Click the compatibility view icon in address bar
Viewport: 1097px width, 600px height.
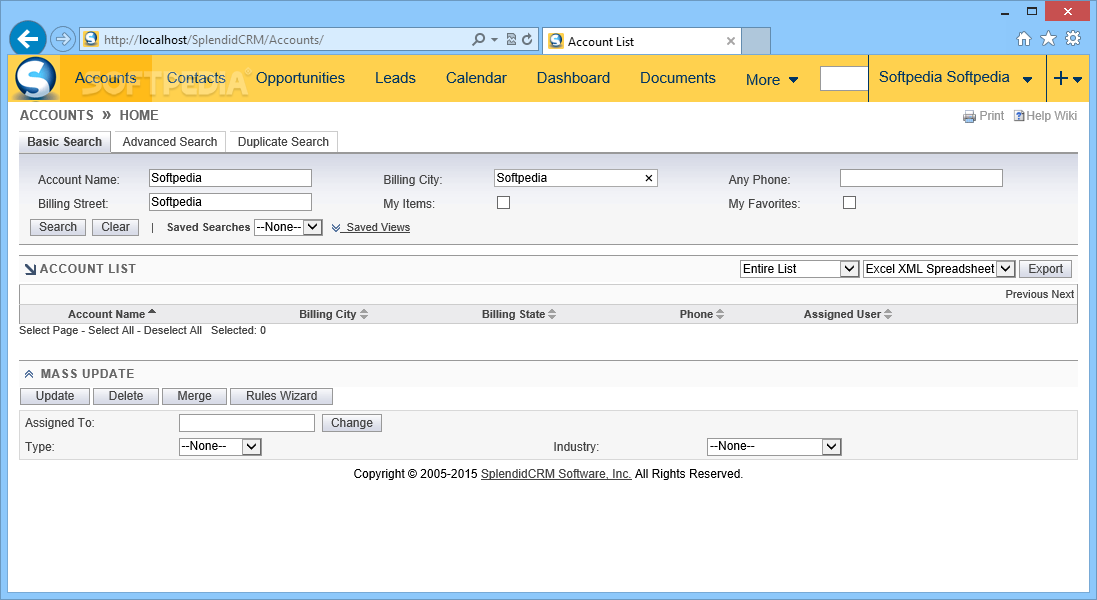pyautogui.click(x=511, y=39)
